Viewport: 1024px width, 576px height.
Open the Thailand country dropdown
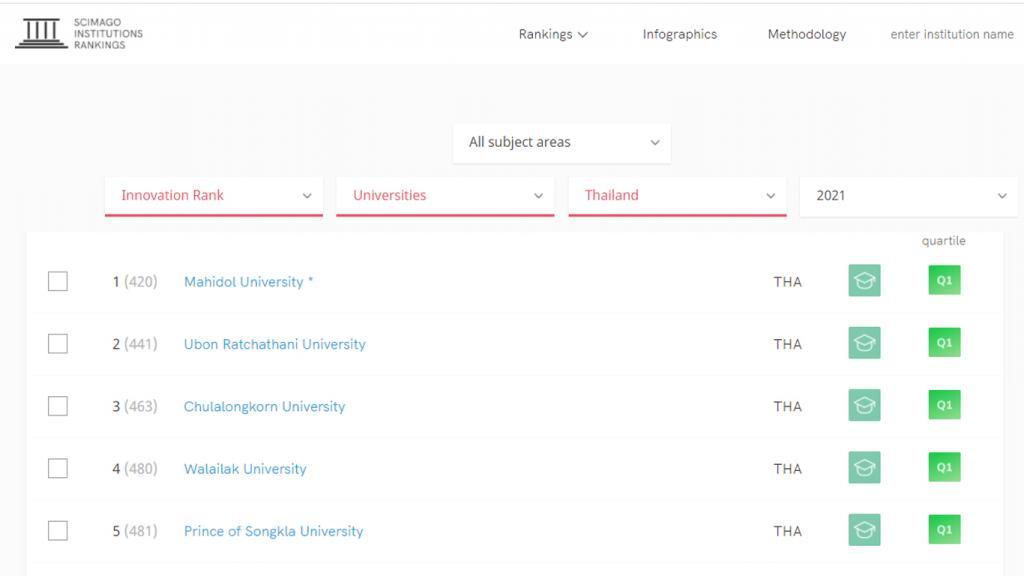coord(677,195)
